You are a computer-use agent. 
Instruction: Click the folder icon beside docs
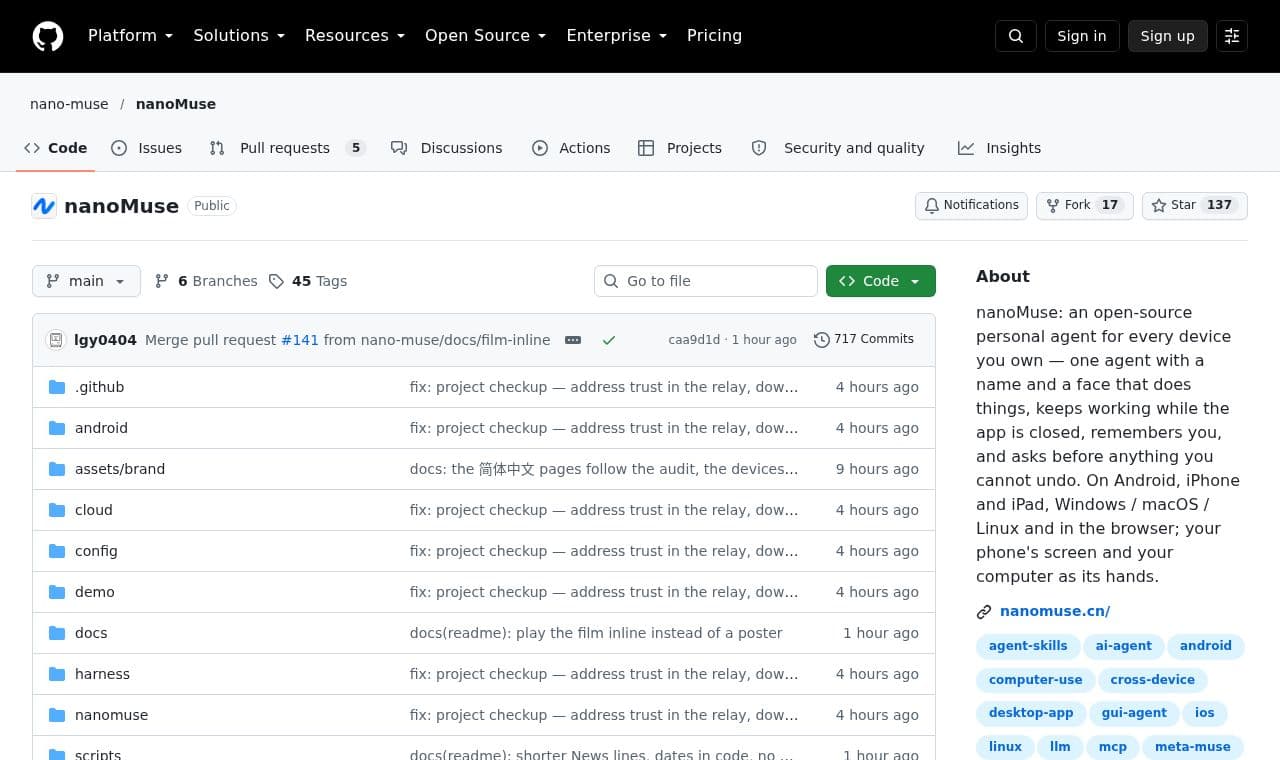click(x=57, y=633)
